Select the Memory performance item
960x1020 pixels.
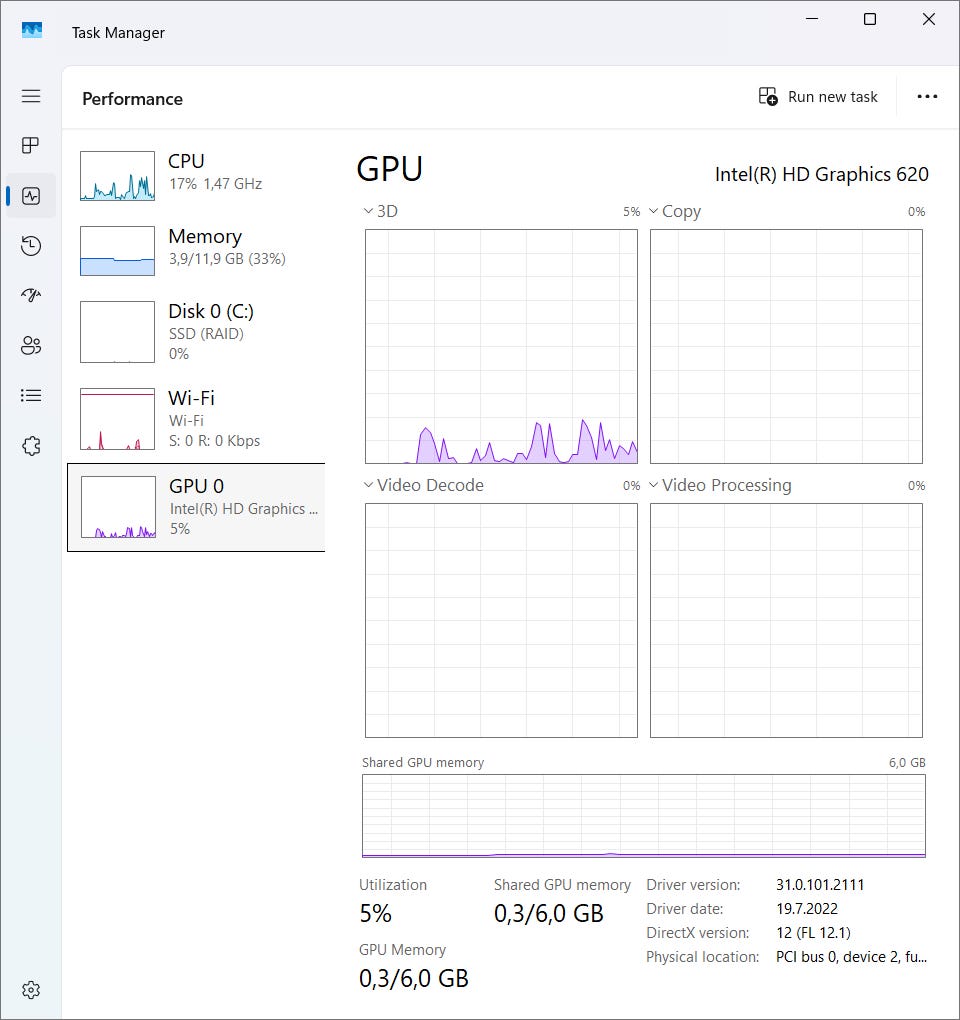tap(196, 250)
